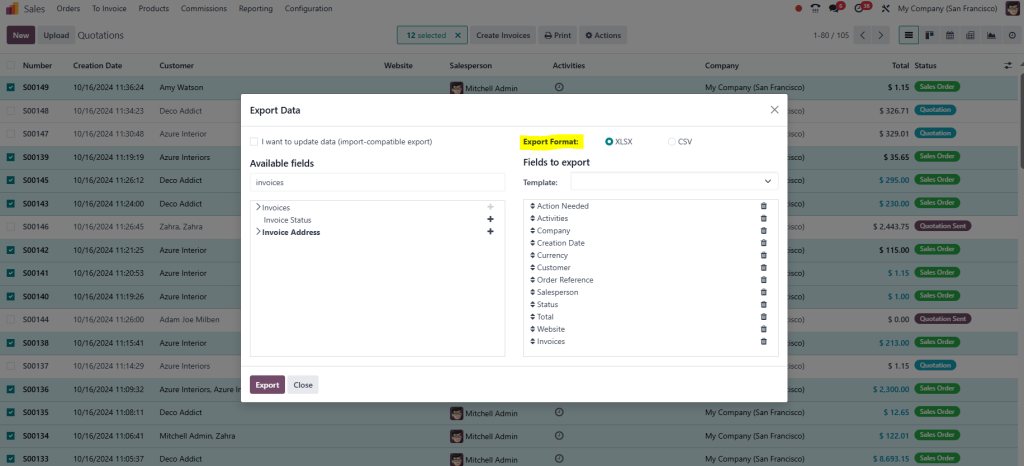Open the Orders menu
This screenshot has width=1024, height=466.
click(x=68, y=8)
